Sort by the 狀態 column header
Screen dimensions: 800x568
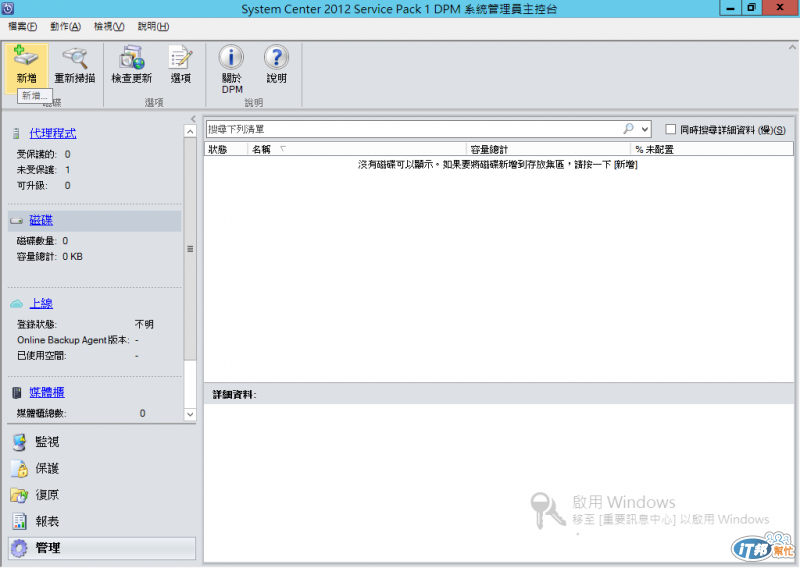[226, 150]
